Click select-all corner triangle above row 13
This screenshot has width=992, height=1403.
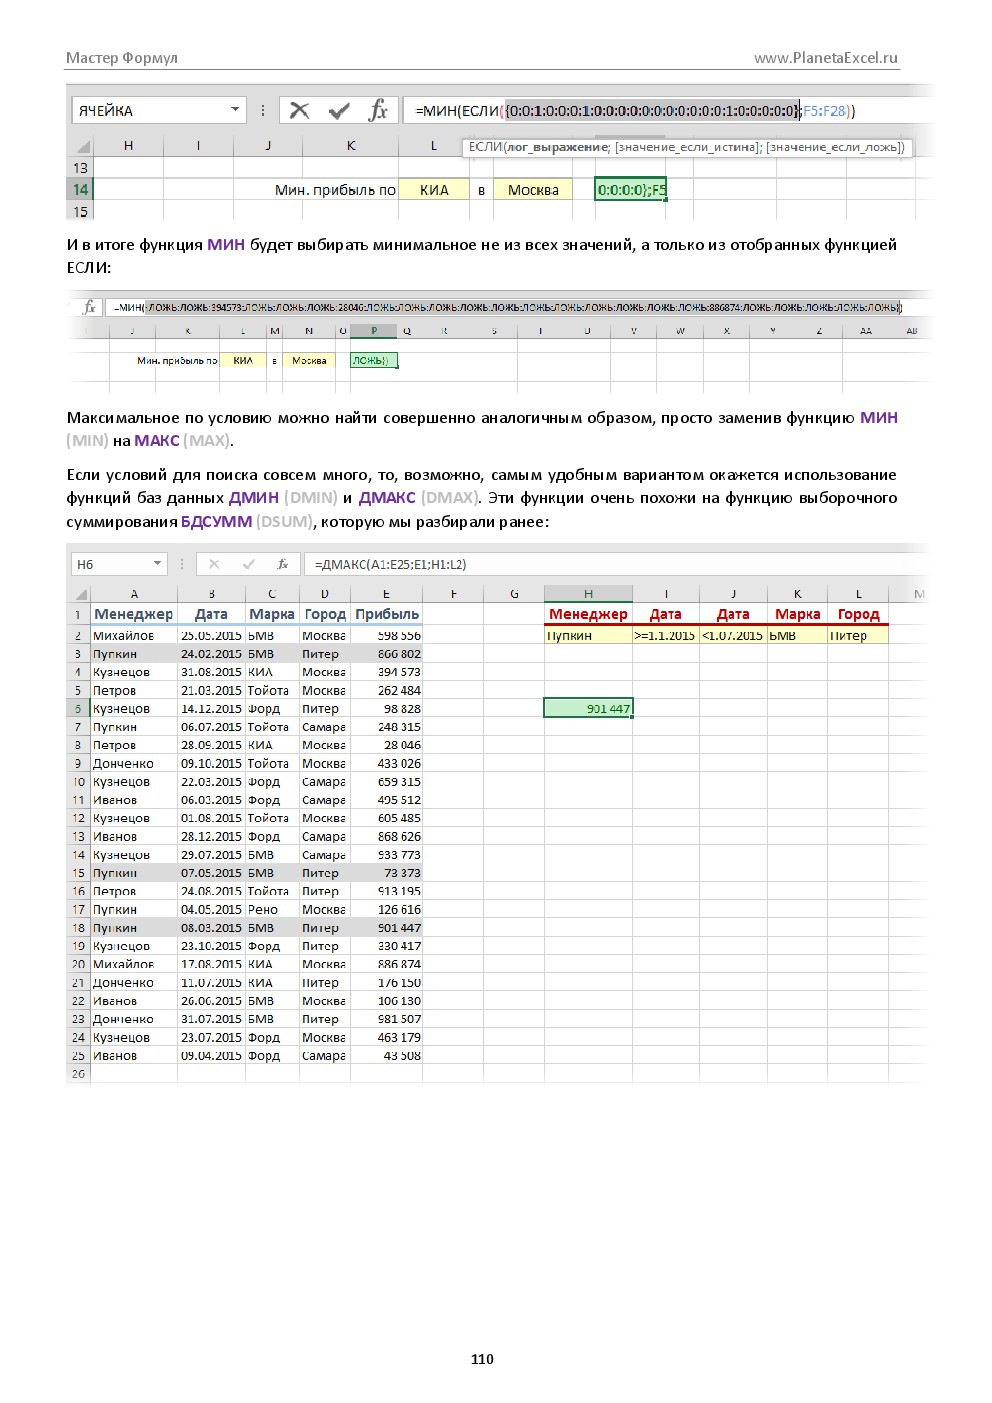[83, 146]
